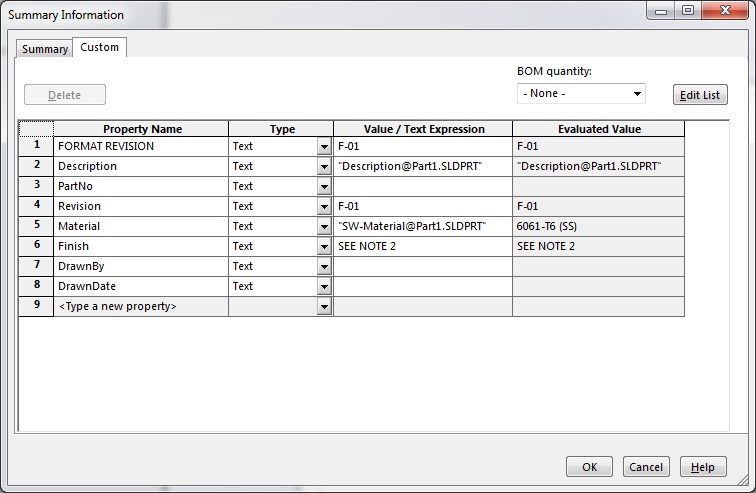Click the "SW-Material@Part1.SLDPRT" value cell
756x493 pixels.
pos(423,227)
